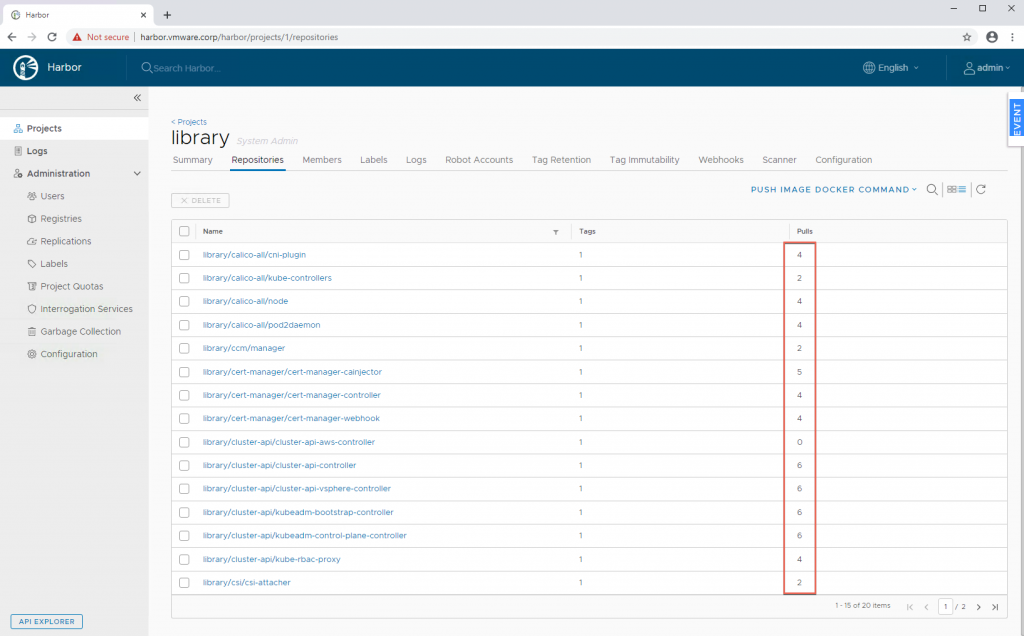Toggle the select-all checkbox in table header
Screen dimensions: 1024x636
[x=184, y=231]
